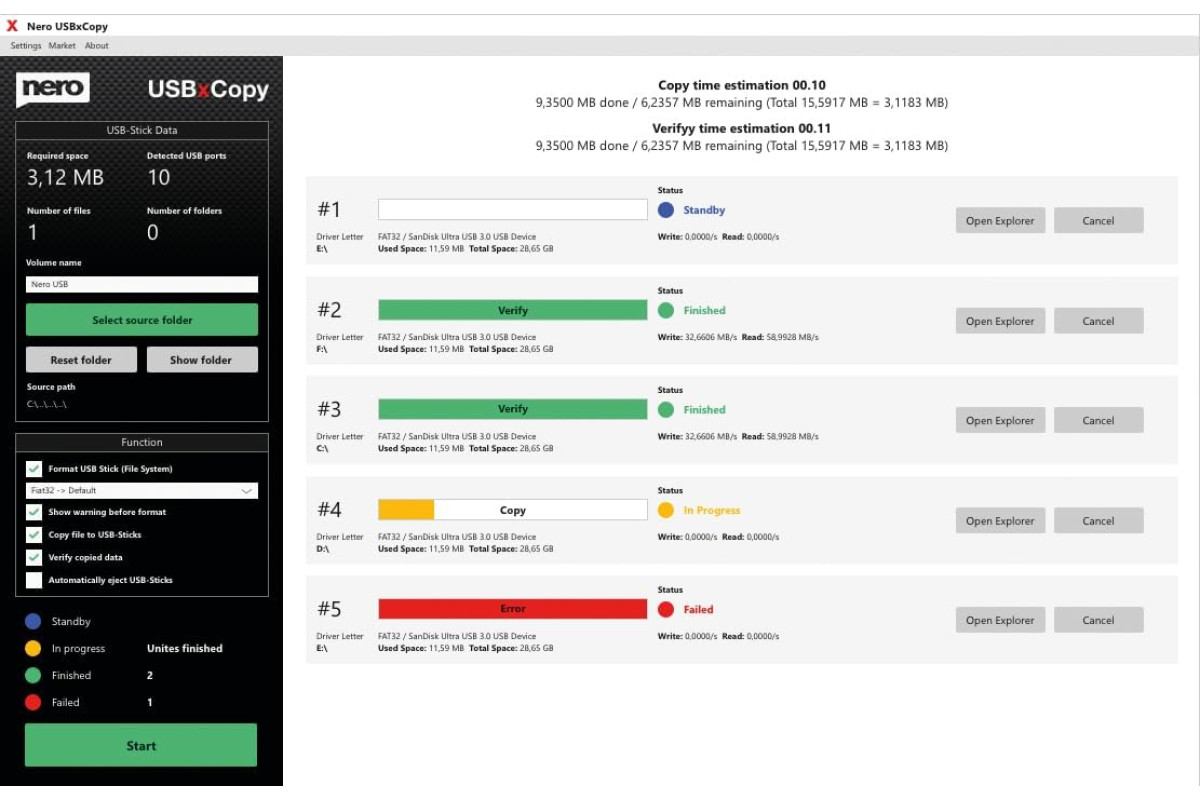This screenshot has width=1200, height=800.
Task: Toggle Verify copied data checkbox
Action: tap(34, 557)
